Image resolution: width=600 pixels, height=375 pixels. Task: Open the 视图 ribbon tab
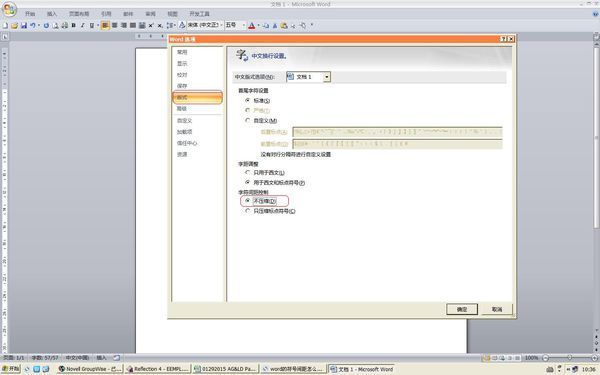(173, 14)
